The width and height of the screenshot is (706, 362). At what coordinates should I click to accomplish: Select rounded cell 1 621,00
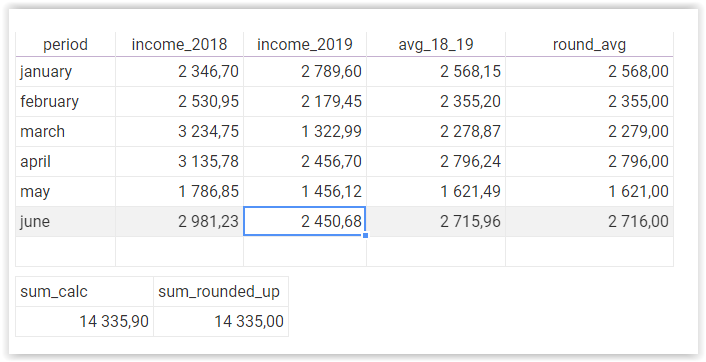[589, 191]
